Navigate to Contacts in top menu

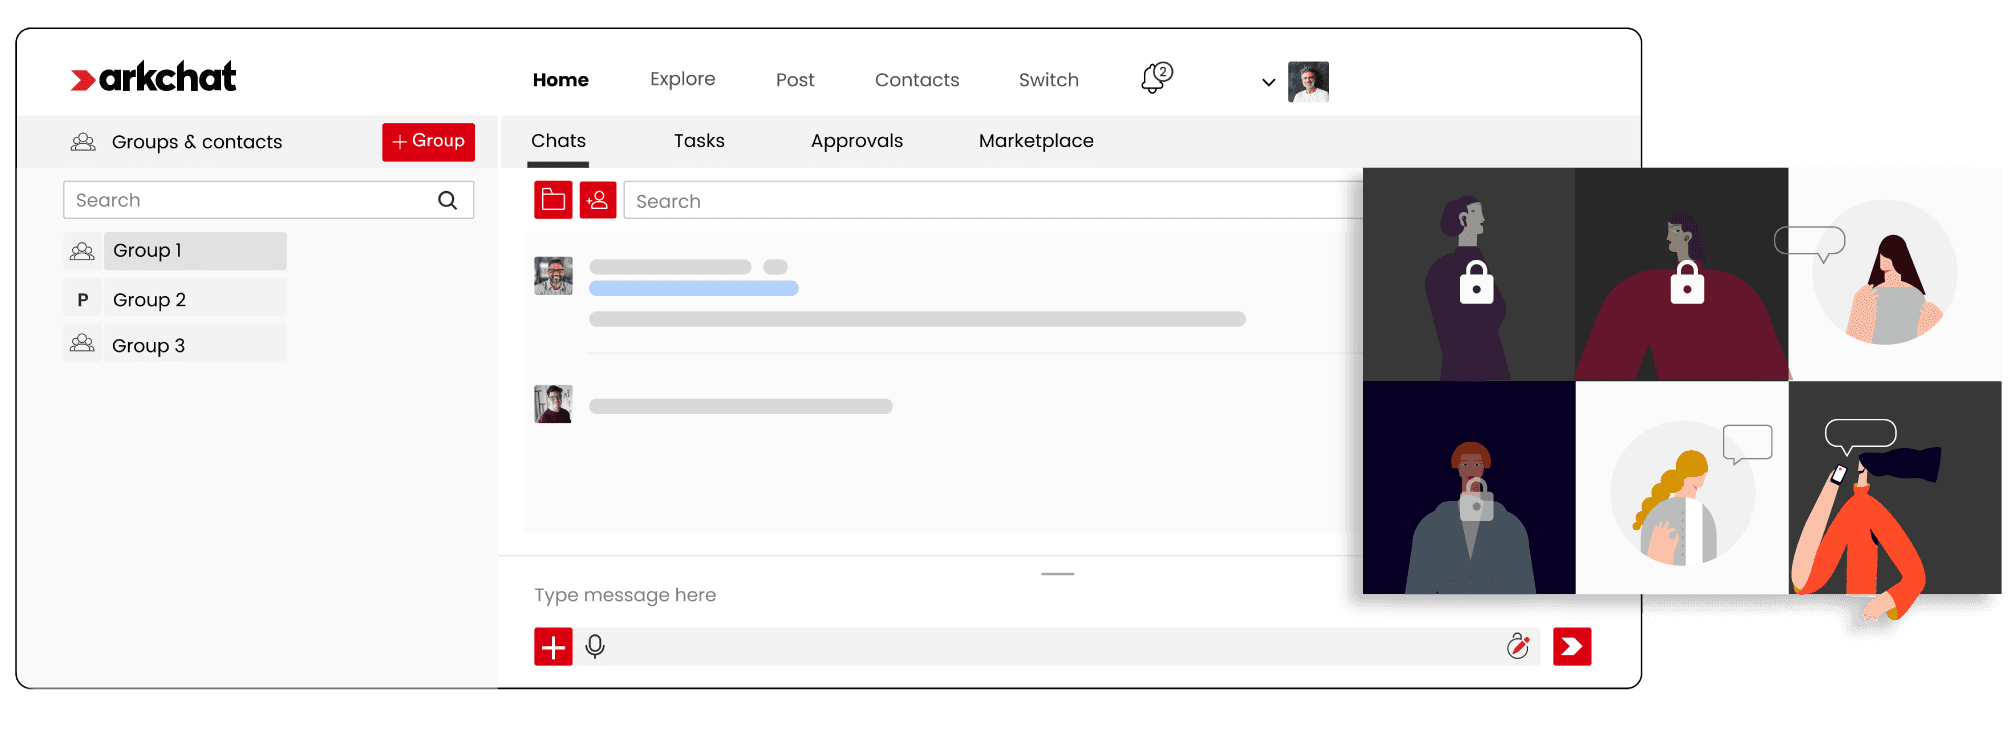click(x=917, y=80)
